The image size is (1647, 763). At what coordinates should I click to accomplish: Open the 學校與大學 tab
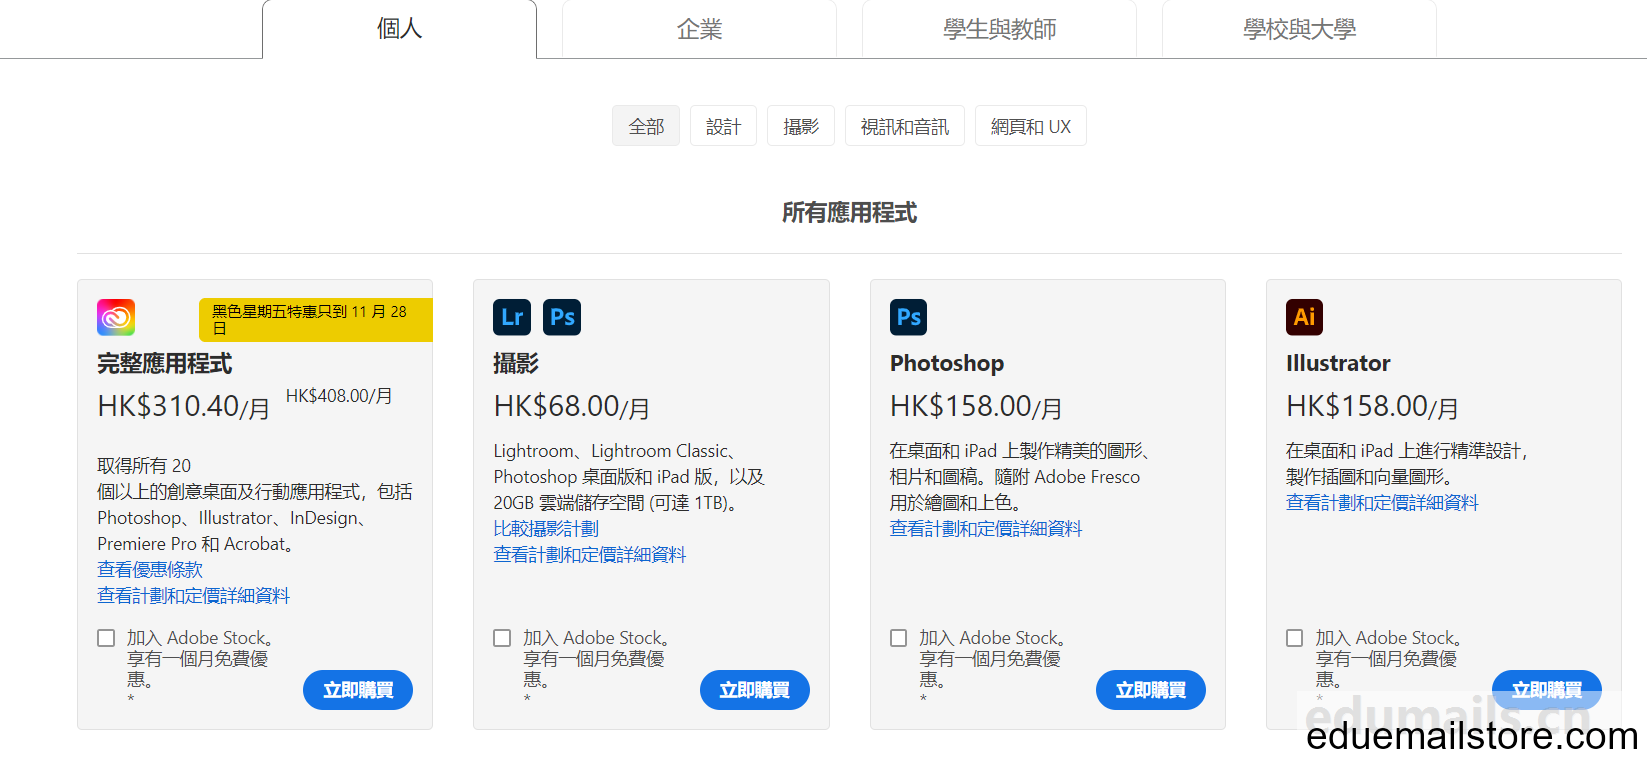(x=1299, y=29)
